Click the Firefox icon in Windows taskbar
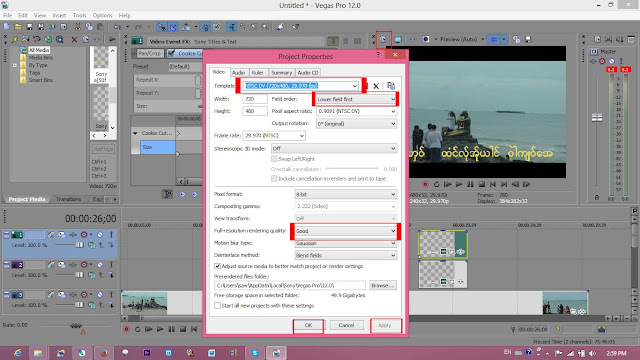Screen dimensions: 640x360 pyautogui.click(x=104, y=353)
